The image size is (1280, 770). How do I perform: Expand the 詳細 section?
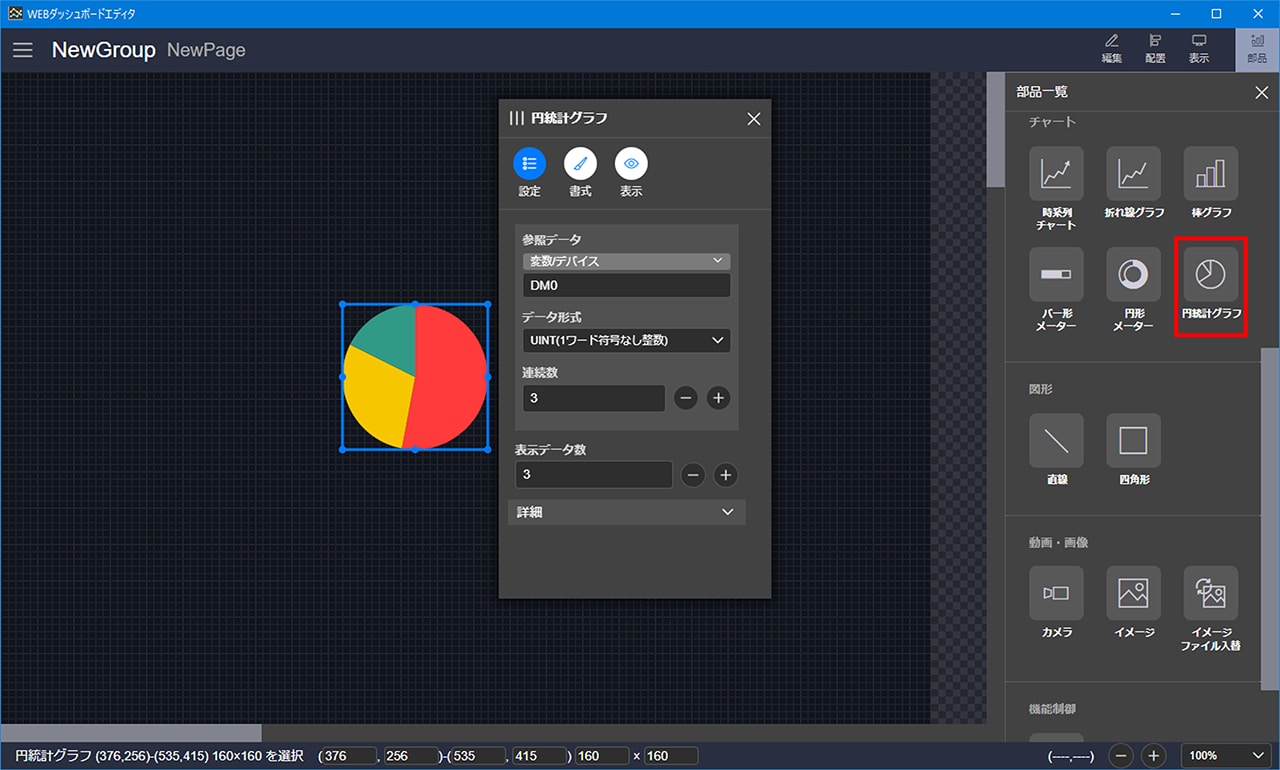coord(626,512)
